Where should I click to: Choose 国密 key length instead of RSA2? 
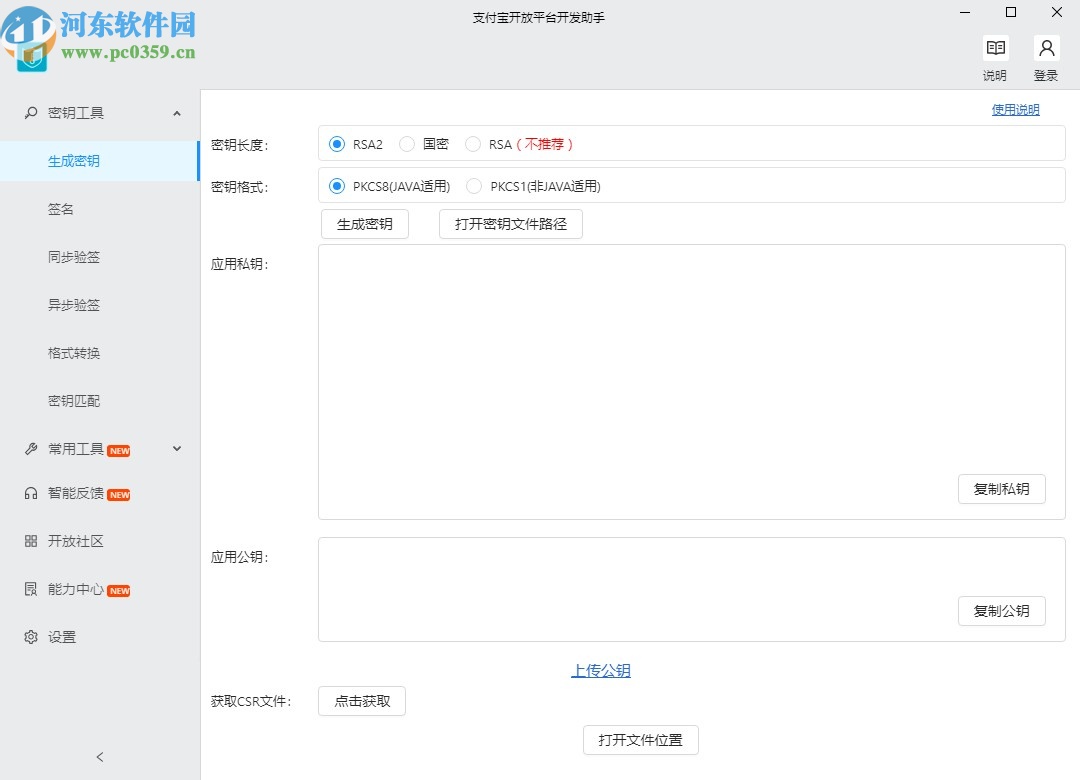pyautogui.click(x=407, y=144)
